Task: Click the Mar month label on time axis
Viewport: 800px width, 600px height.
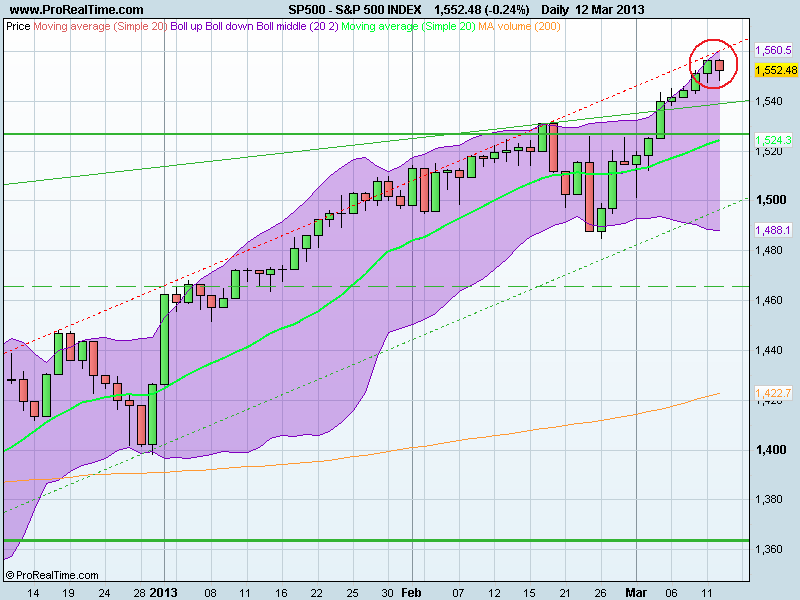Action: [636, 592]
